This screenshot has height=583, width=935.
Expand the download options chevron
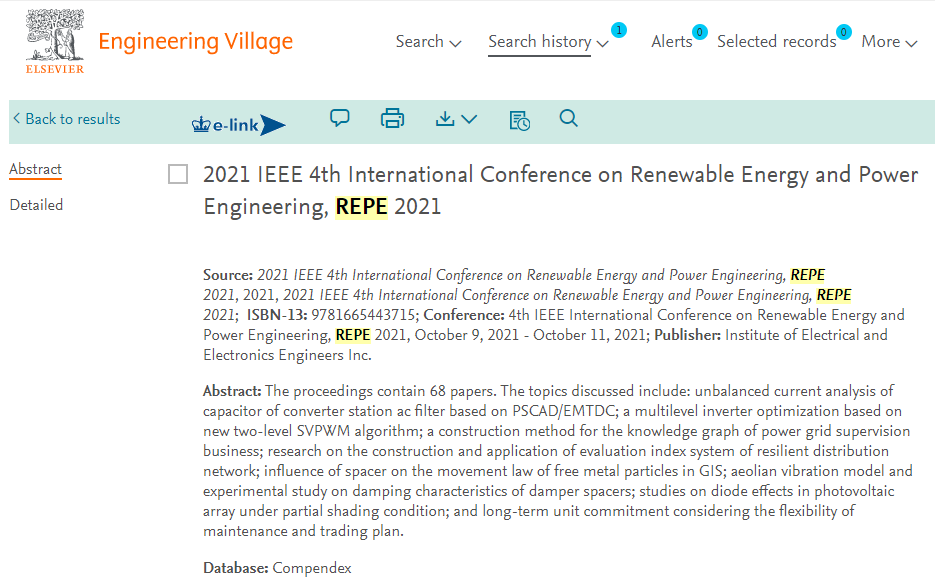coord(469,119)
